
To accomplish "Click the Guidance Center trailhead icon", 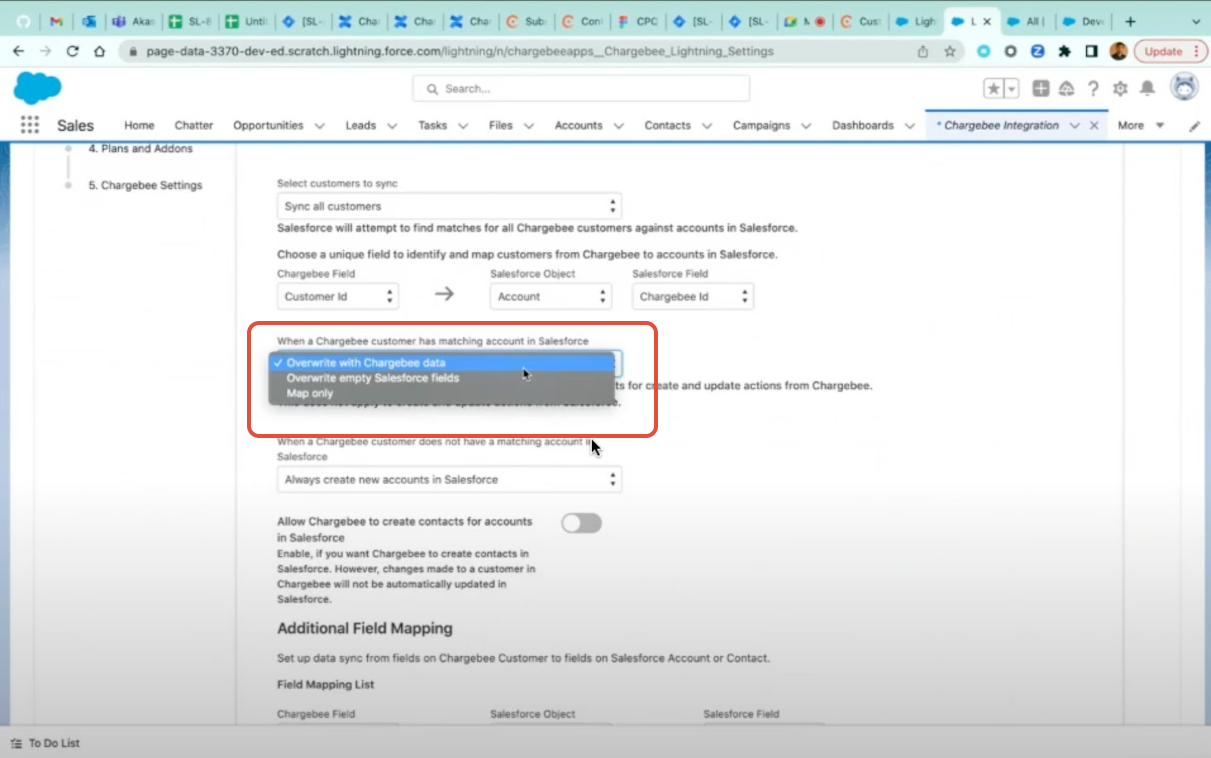I will point(1067,89).
